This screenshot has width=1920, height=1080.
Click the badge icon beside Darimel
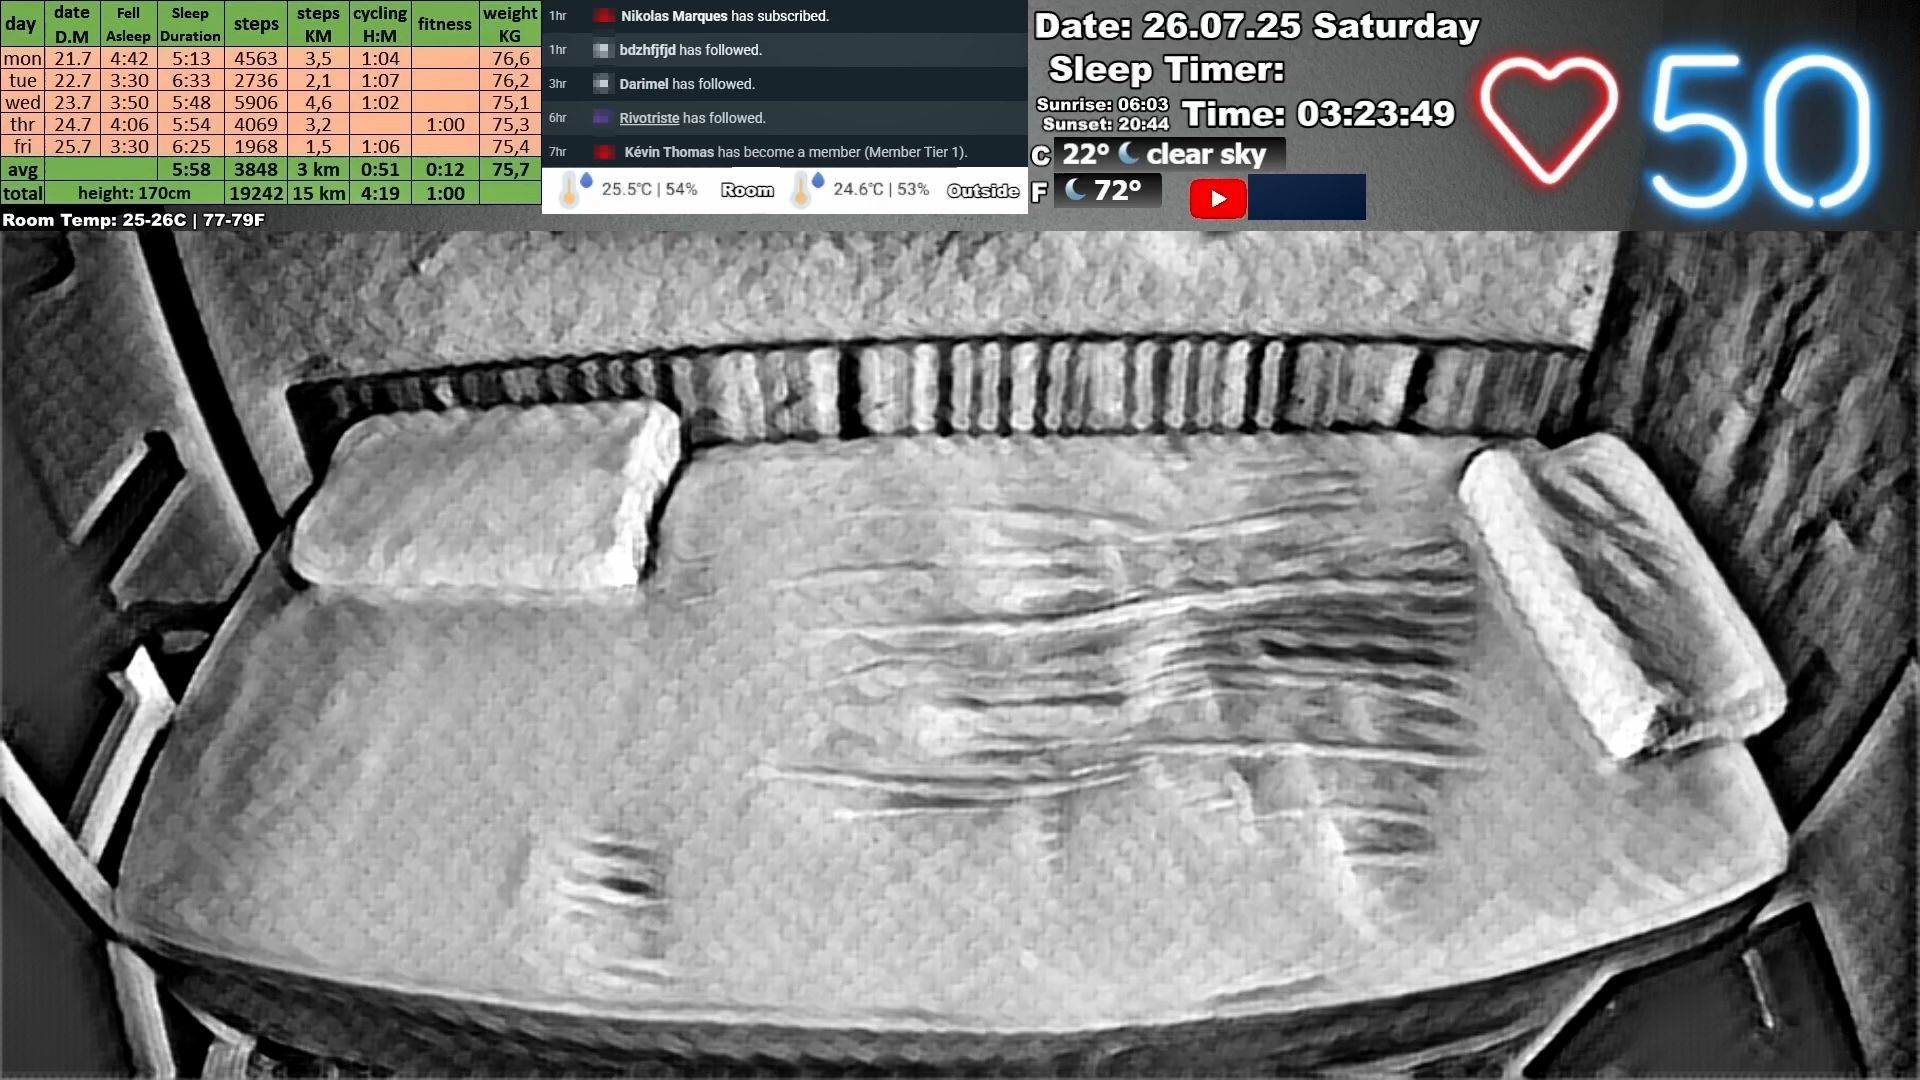click(x=602, y=84)
